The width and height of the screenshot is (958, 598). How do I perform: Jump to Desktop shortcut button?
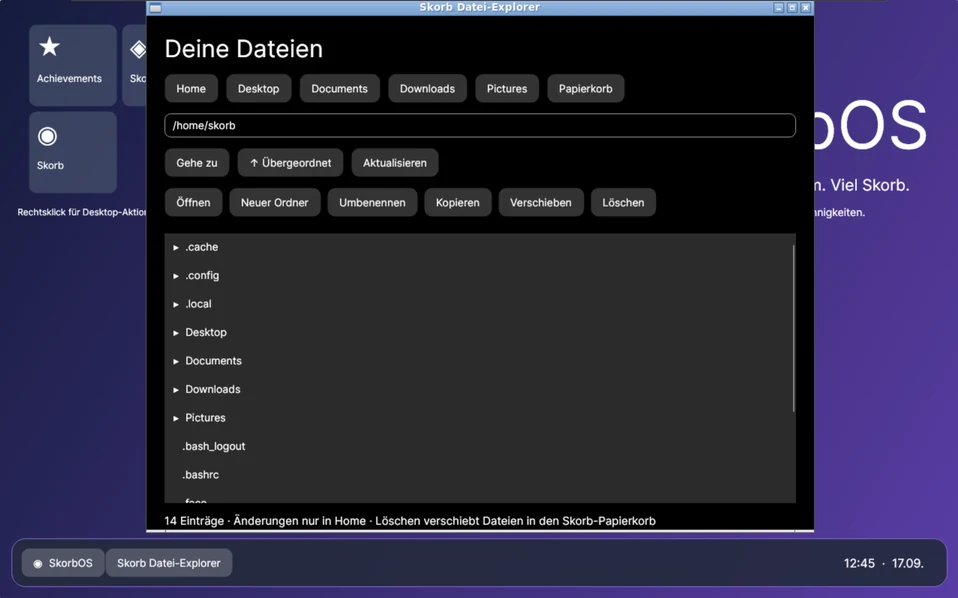click(x=258, y=89)
